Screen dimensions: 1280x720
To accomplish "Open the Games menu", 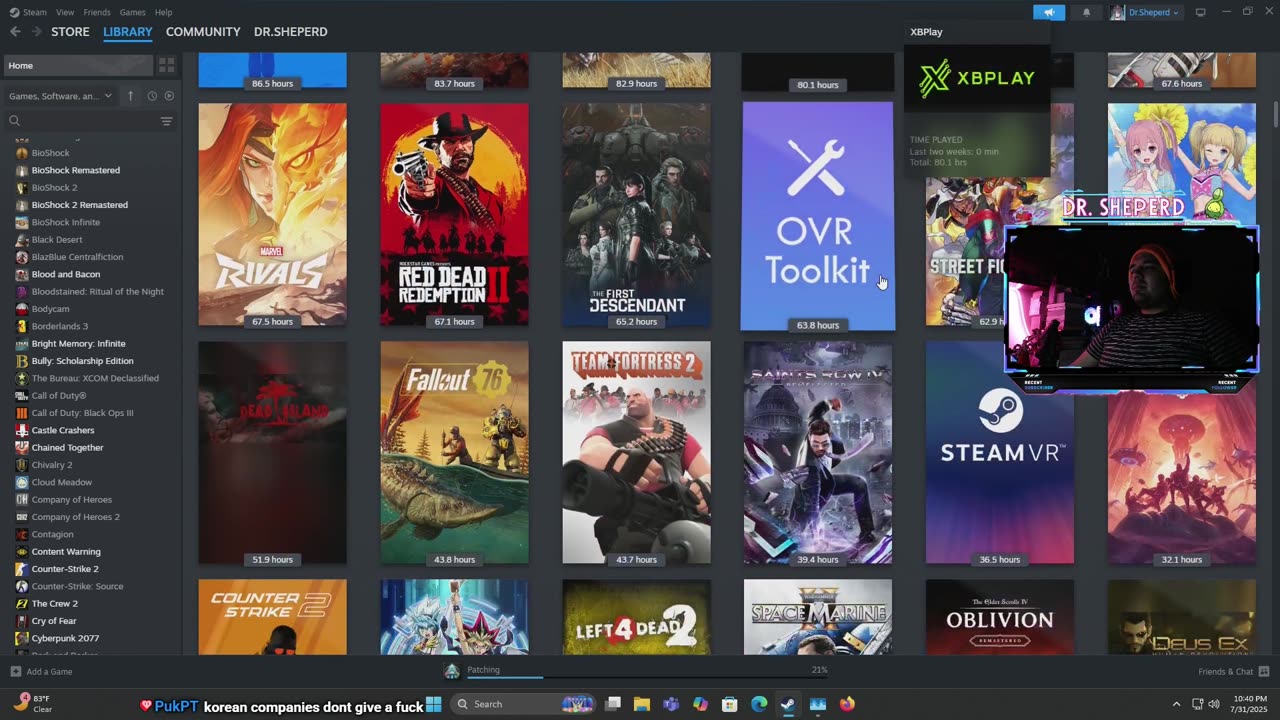I will [133, 12].
